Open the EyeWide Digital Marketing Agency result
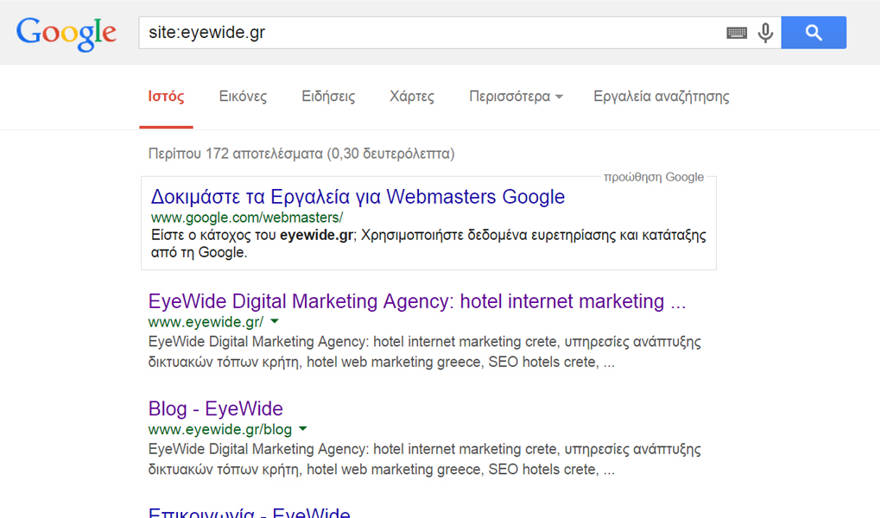The width and height of the screenshot is (880, 518). point(417,301)
